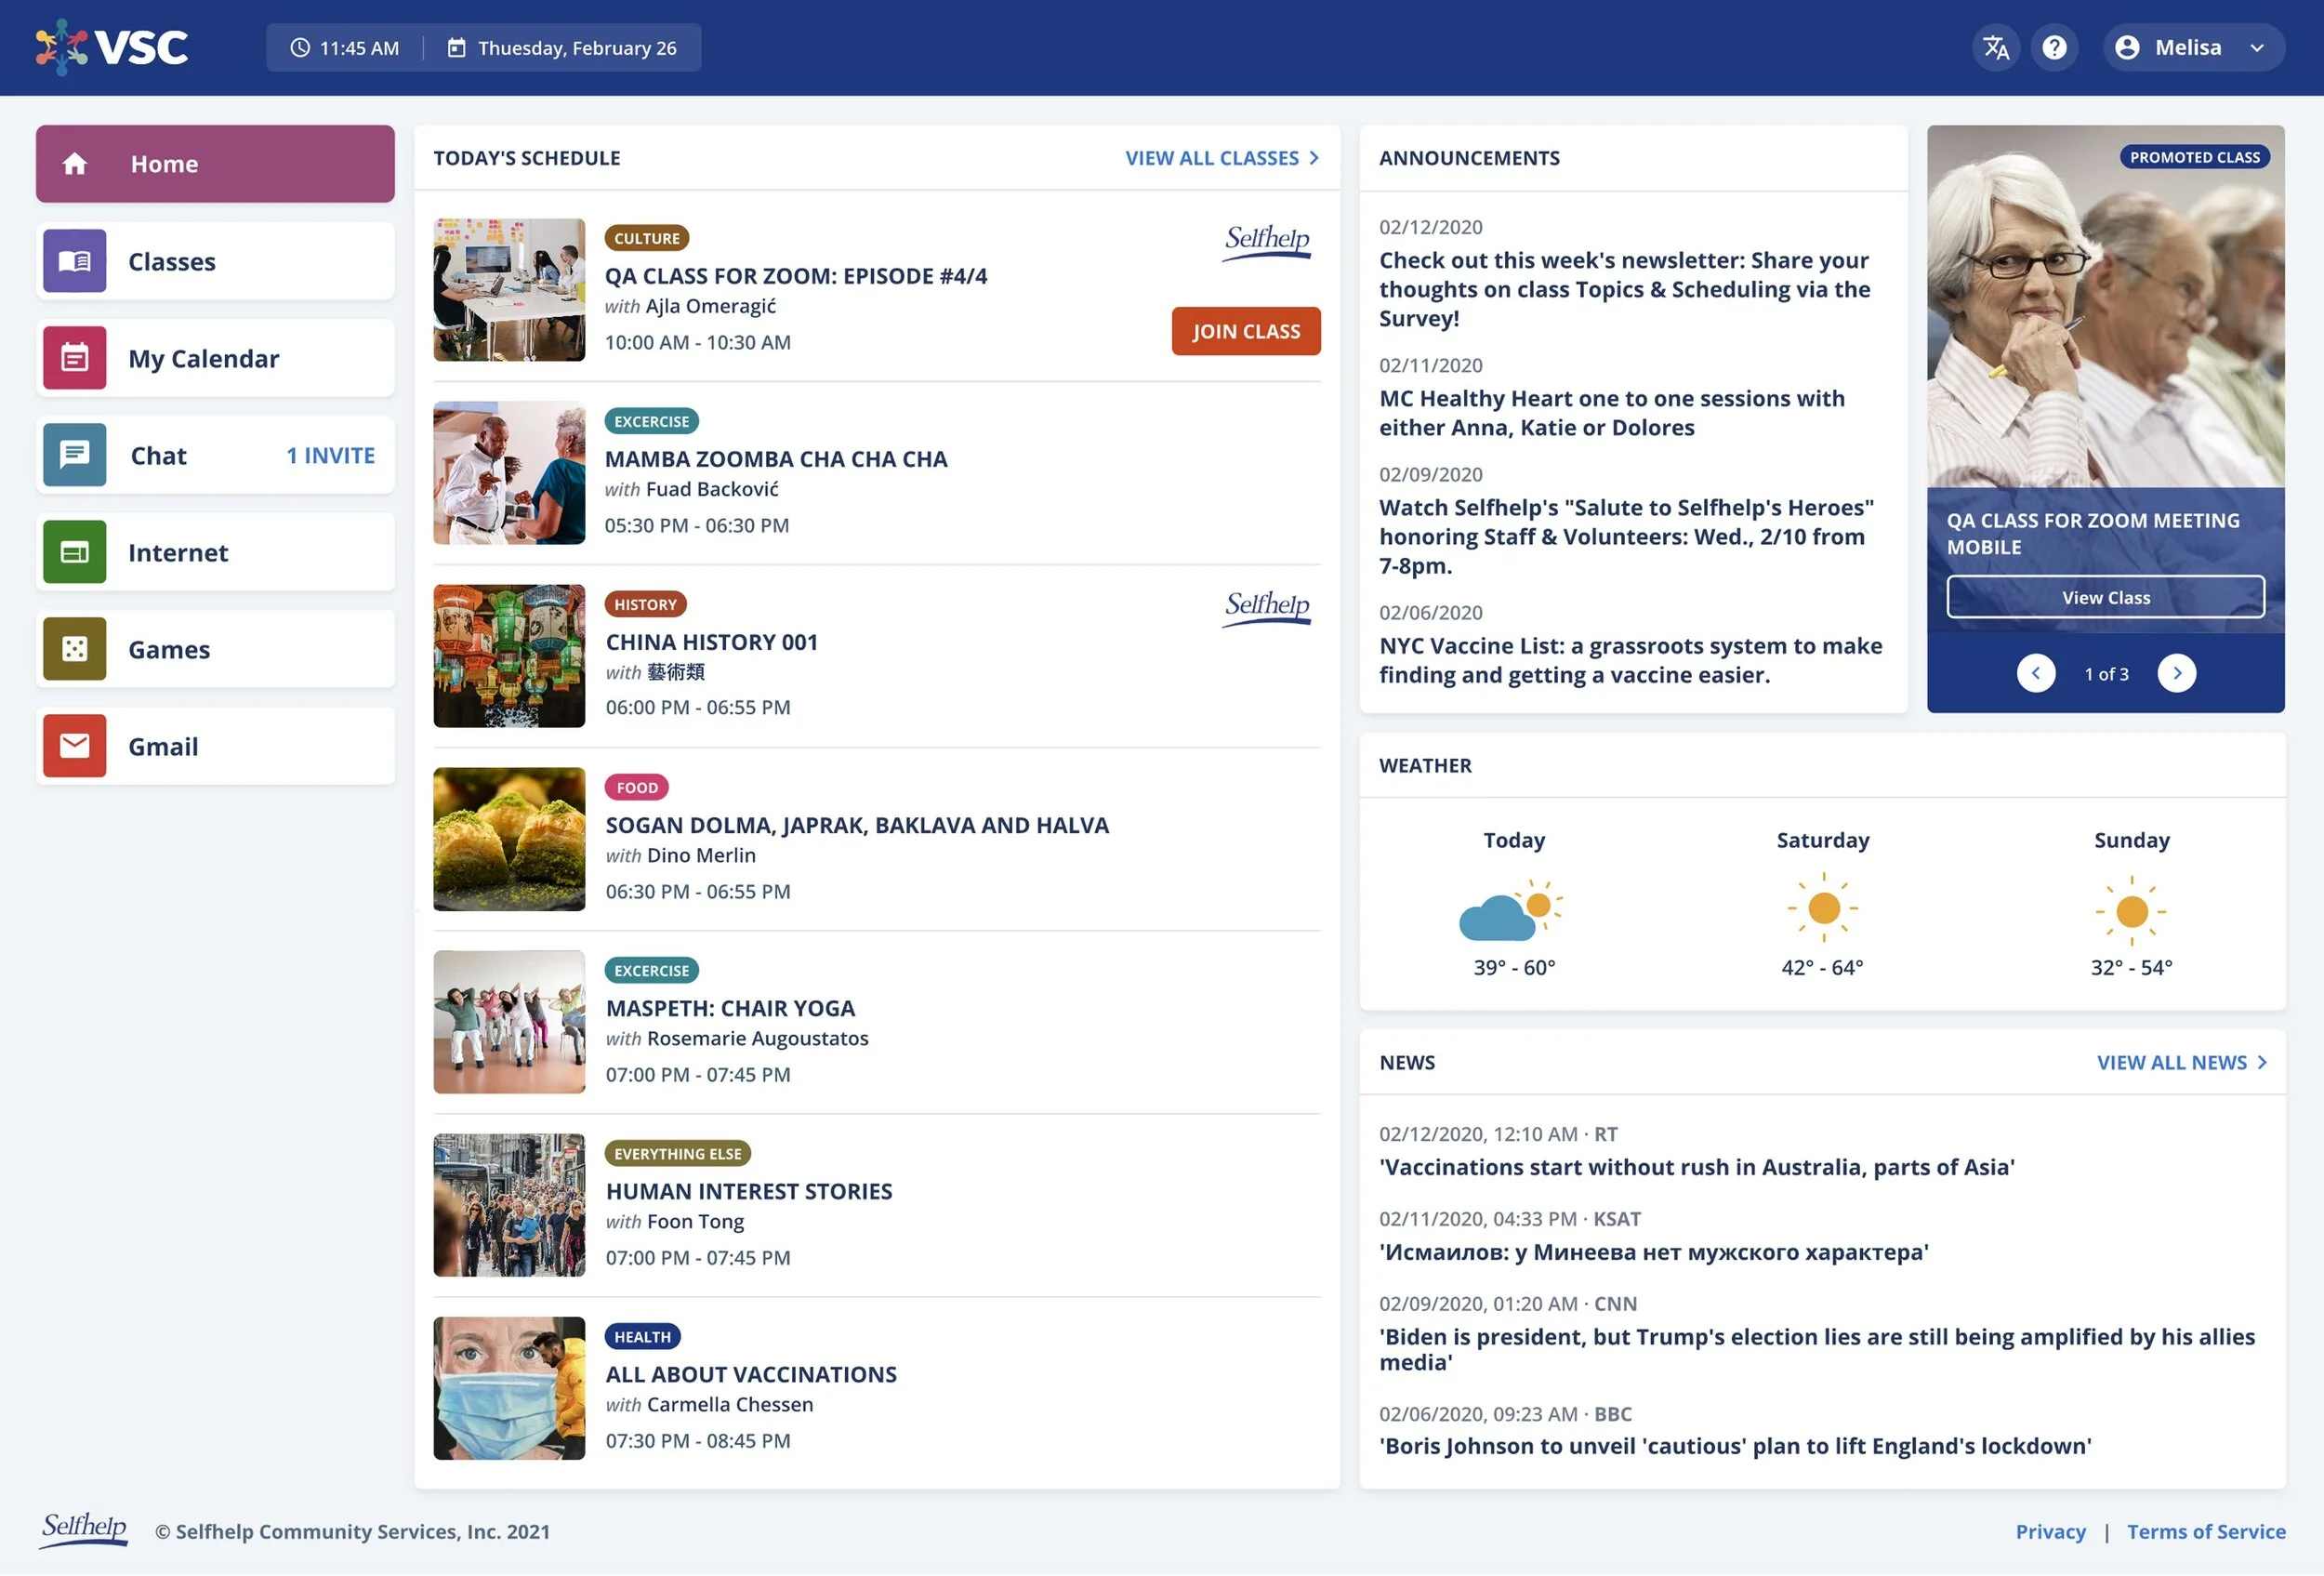Go to previous promoted class slide
The image size is (2324, 1576).
click(2036, 673)
